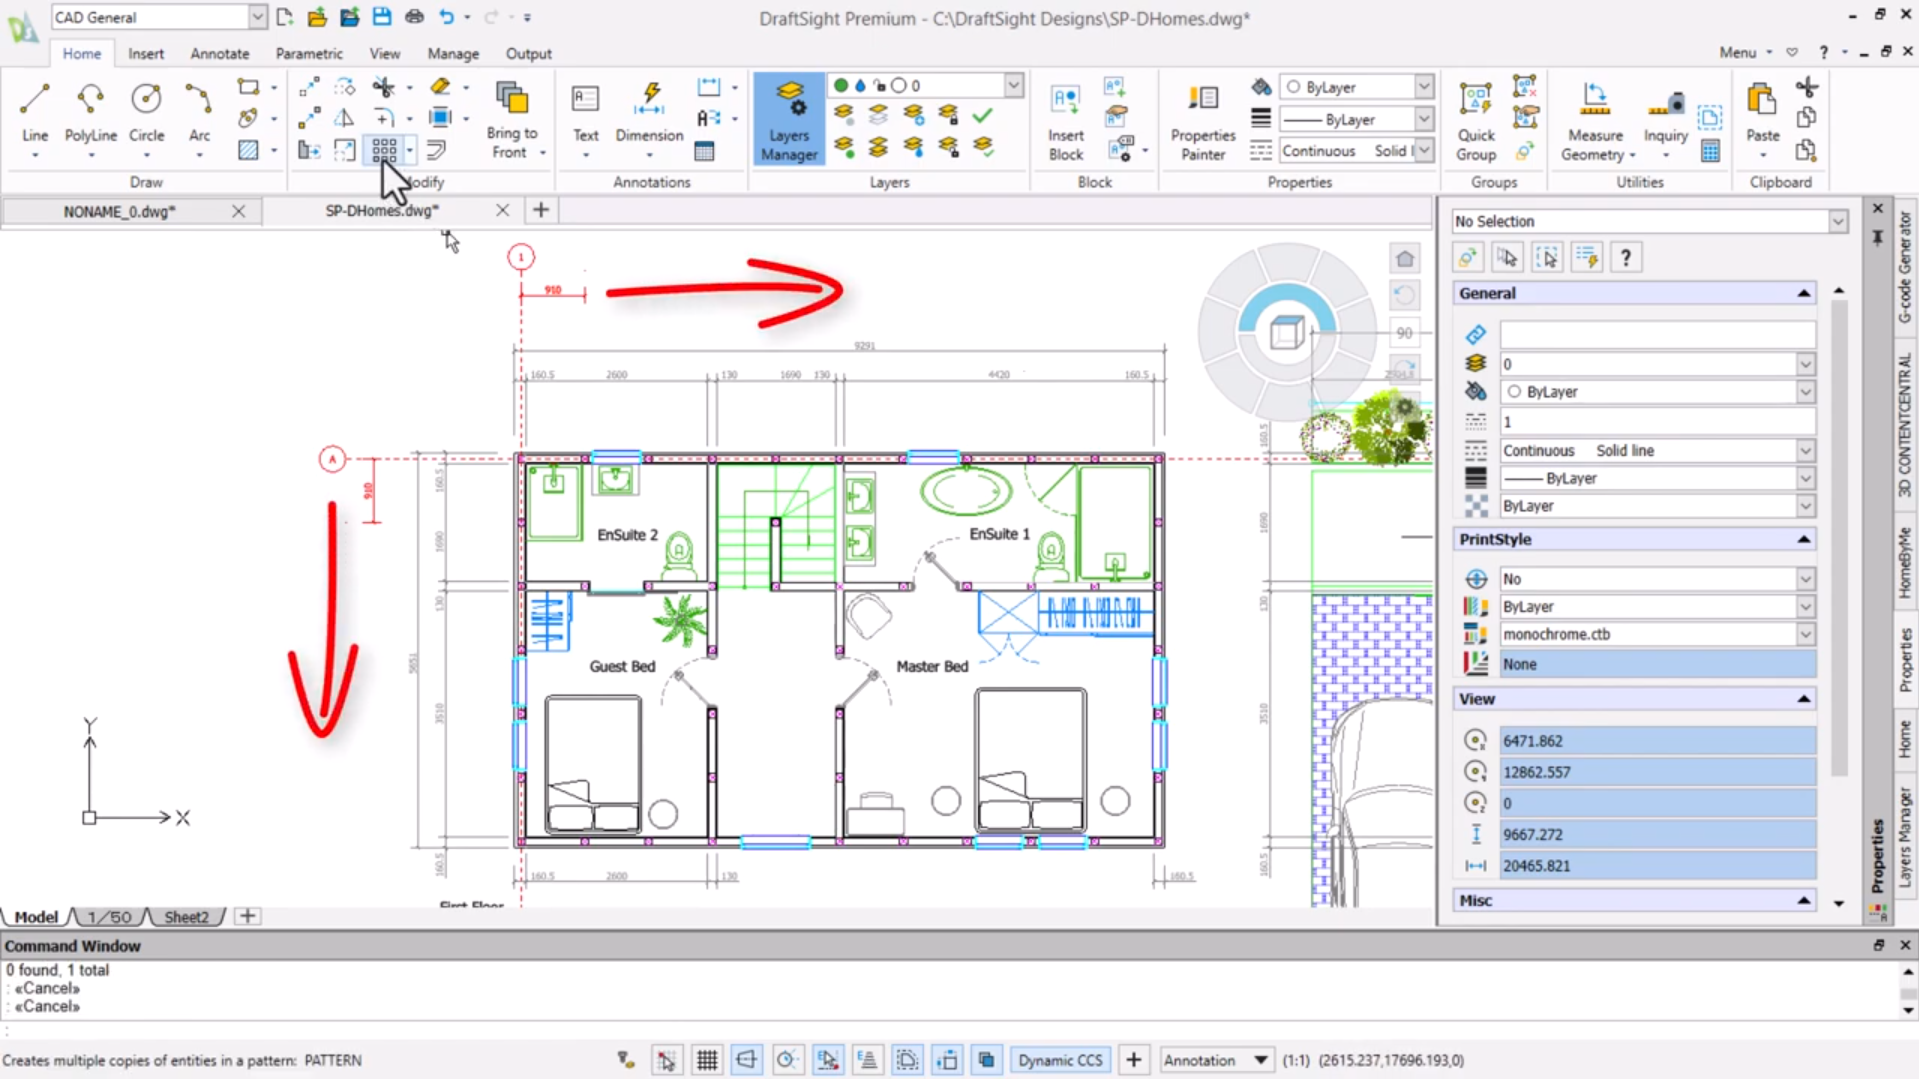Image resolution: width=1919 pixels, height=1079 pixels.
Task: Select the Line drawing tool
Action: tap(35, 112)
